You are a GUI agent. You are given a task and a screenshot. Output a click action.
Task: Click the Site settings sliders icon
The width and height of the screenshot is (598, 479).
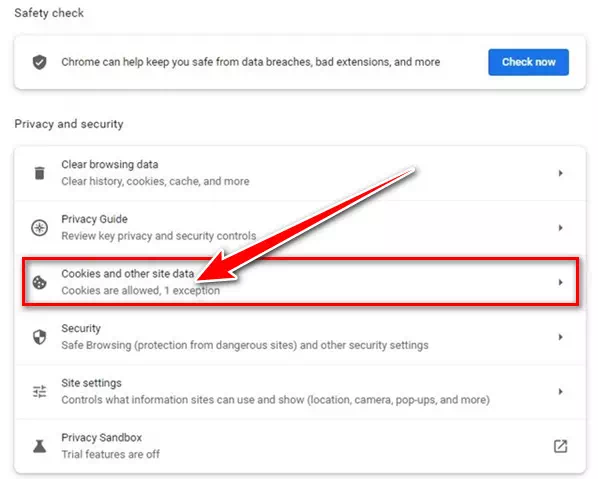[39, 392]
